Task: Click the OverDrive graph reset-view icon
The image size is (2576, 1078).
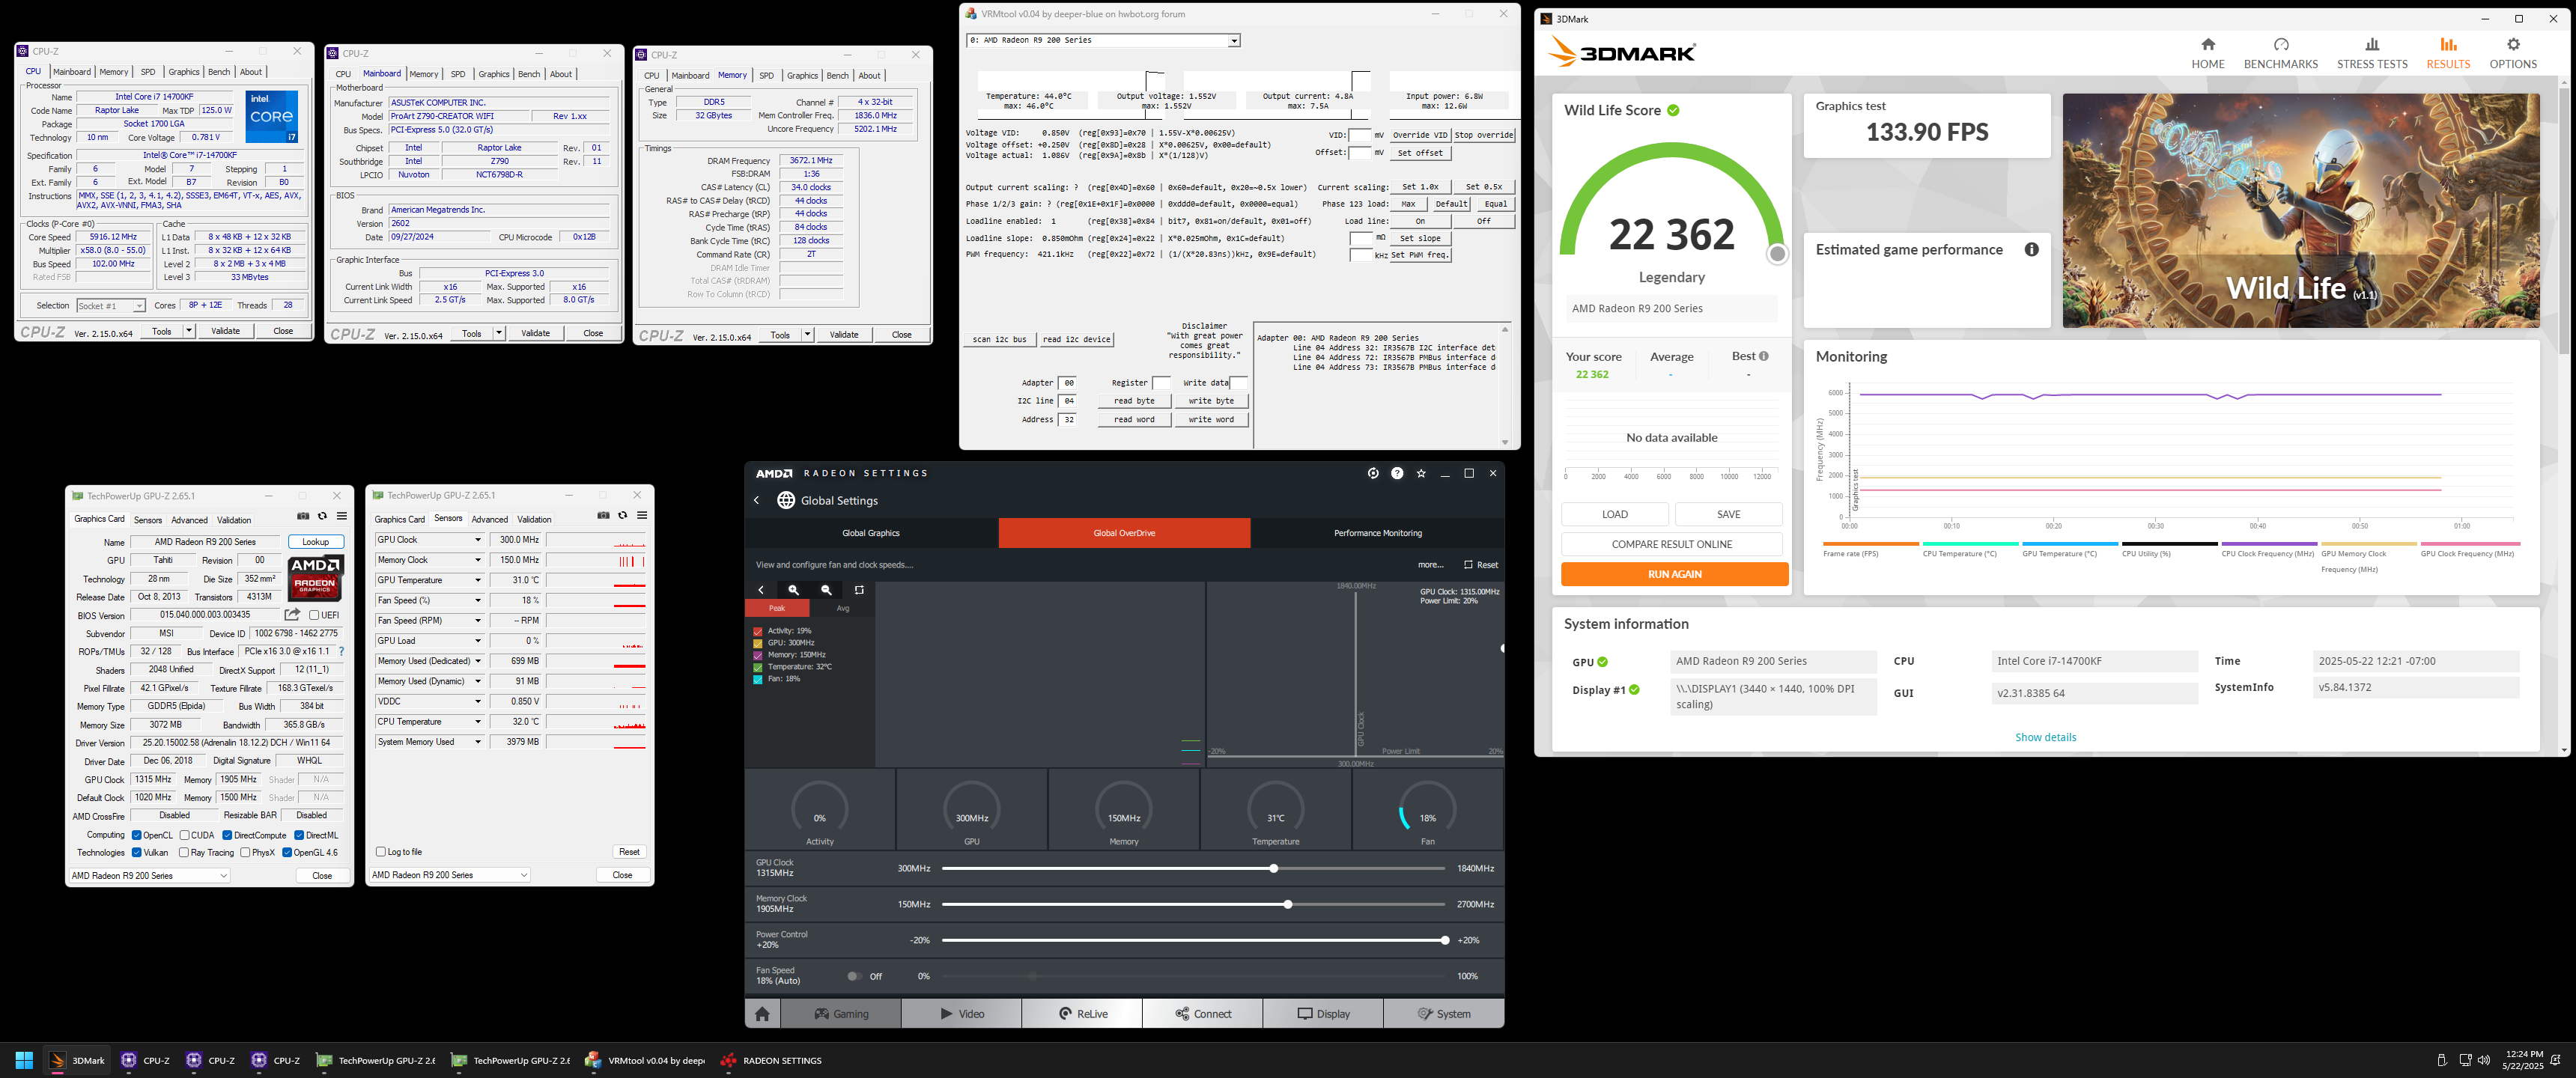Action: pyautogui.click(x=859, y=590)
